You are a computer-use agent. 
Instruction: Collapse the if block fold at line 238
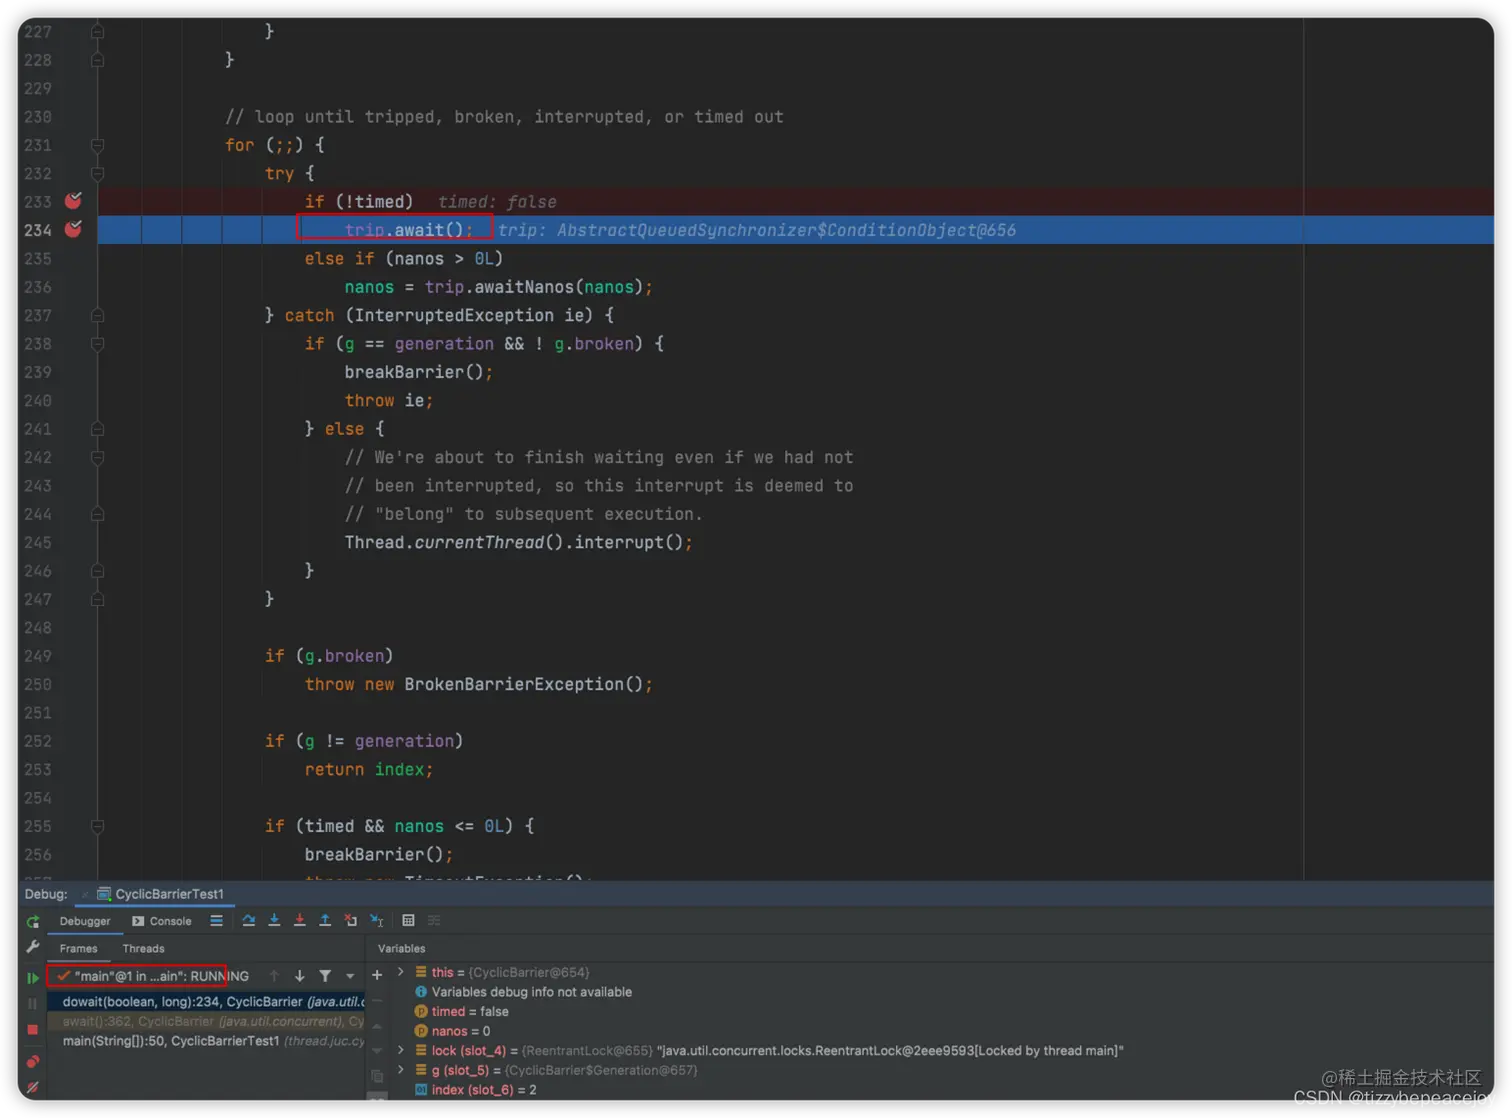[x=97, y=344]
